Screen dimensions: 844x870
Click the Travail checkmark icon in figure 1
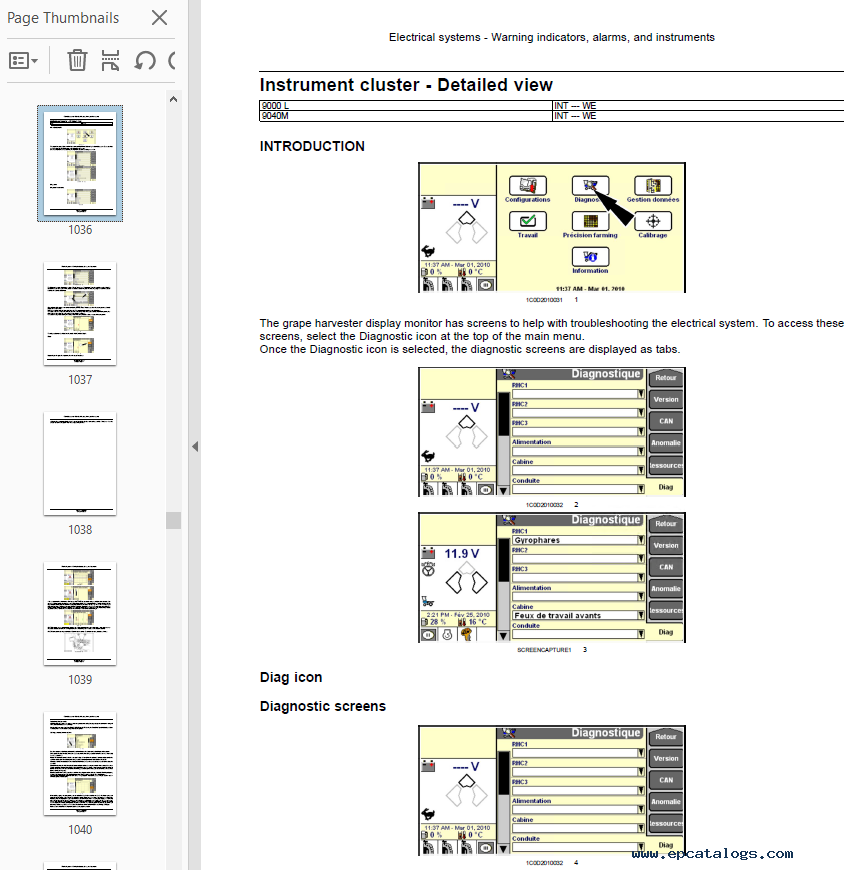click(528, 221)
